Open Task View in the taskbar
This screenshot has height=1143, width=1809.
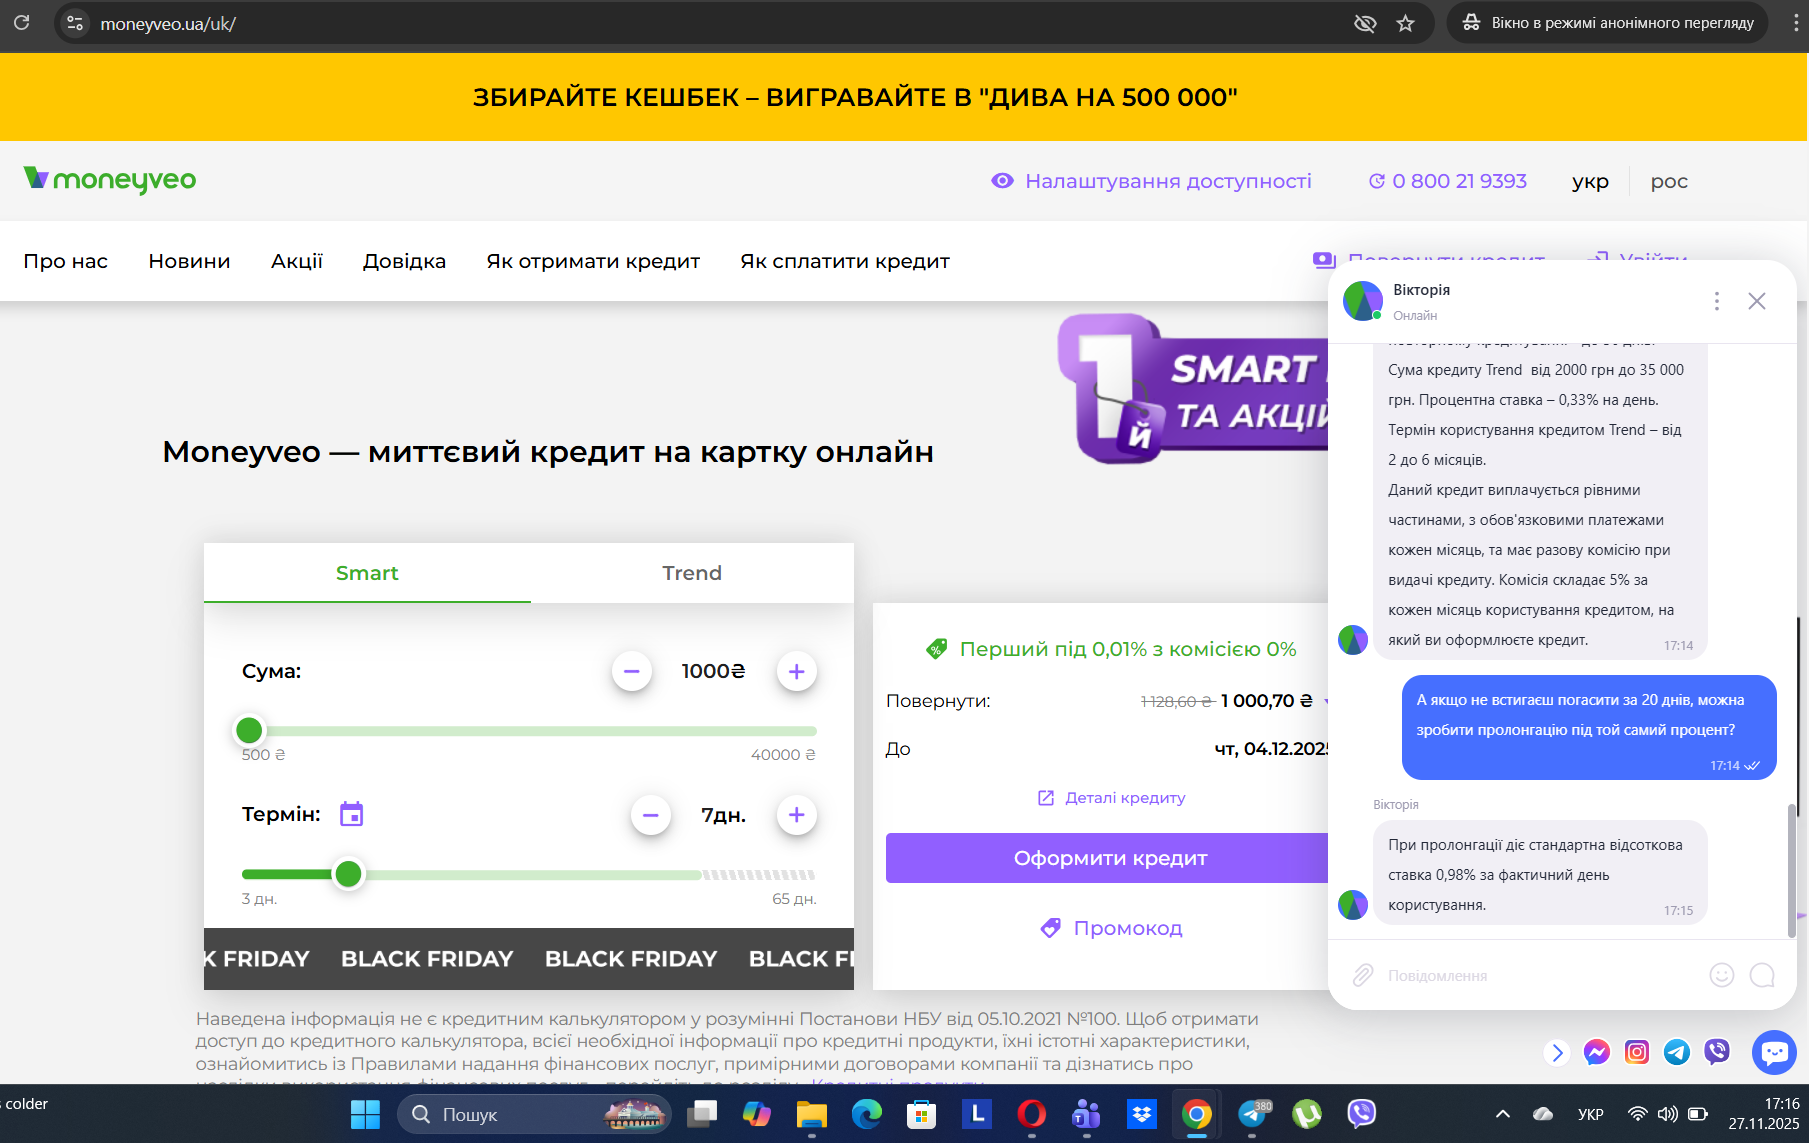pos(703,1114)
